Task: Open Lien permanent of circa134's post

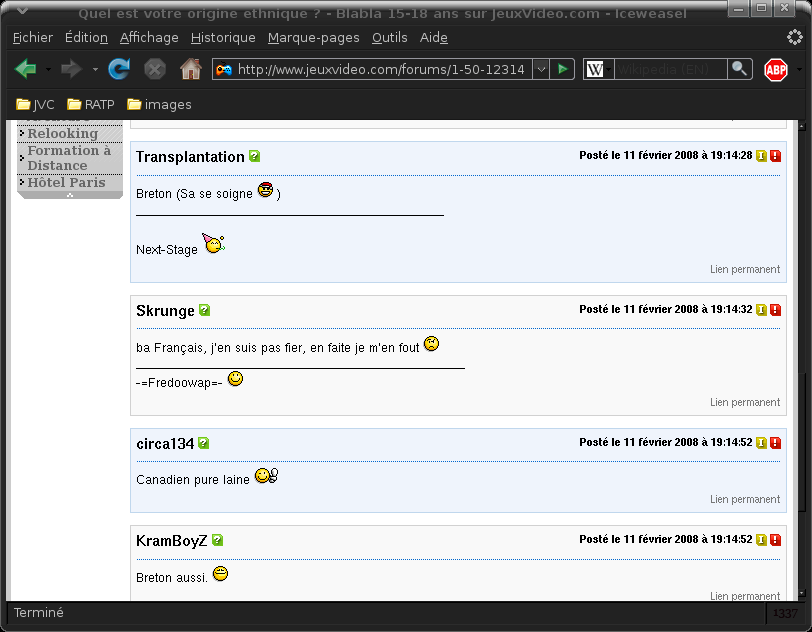Action: [x=745, y=499]
